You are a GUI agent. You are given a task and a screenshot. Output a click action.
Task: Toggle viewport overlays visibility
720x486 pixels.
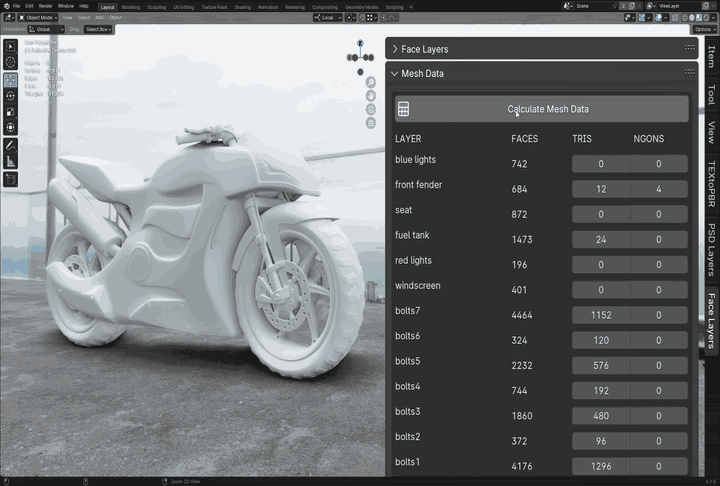click(x=658, y=17)
